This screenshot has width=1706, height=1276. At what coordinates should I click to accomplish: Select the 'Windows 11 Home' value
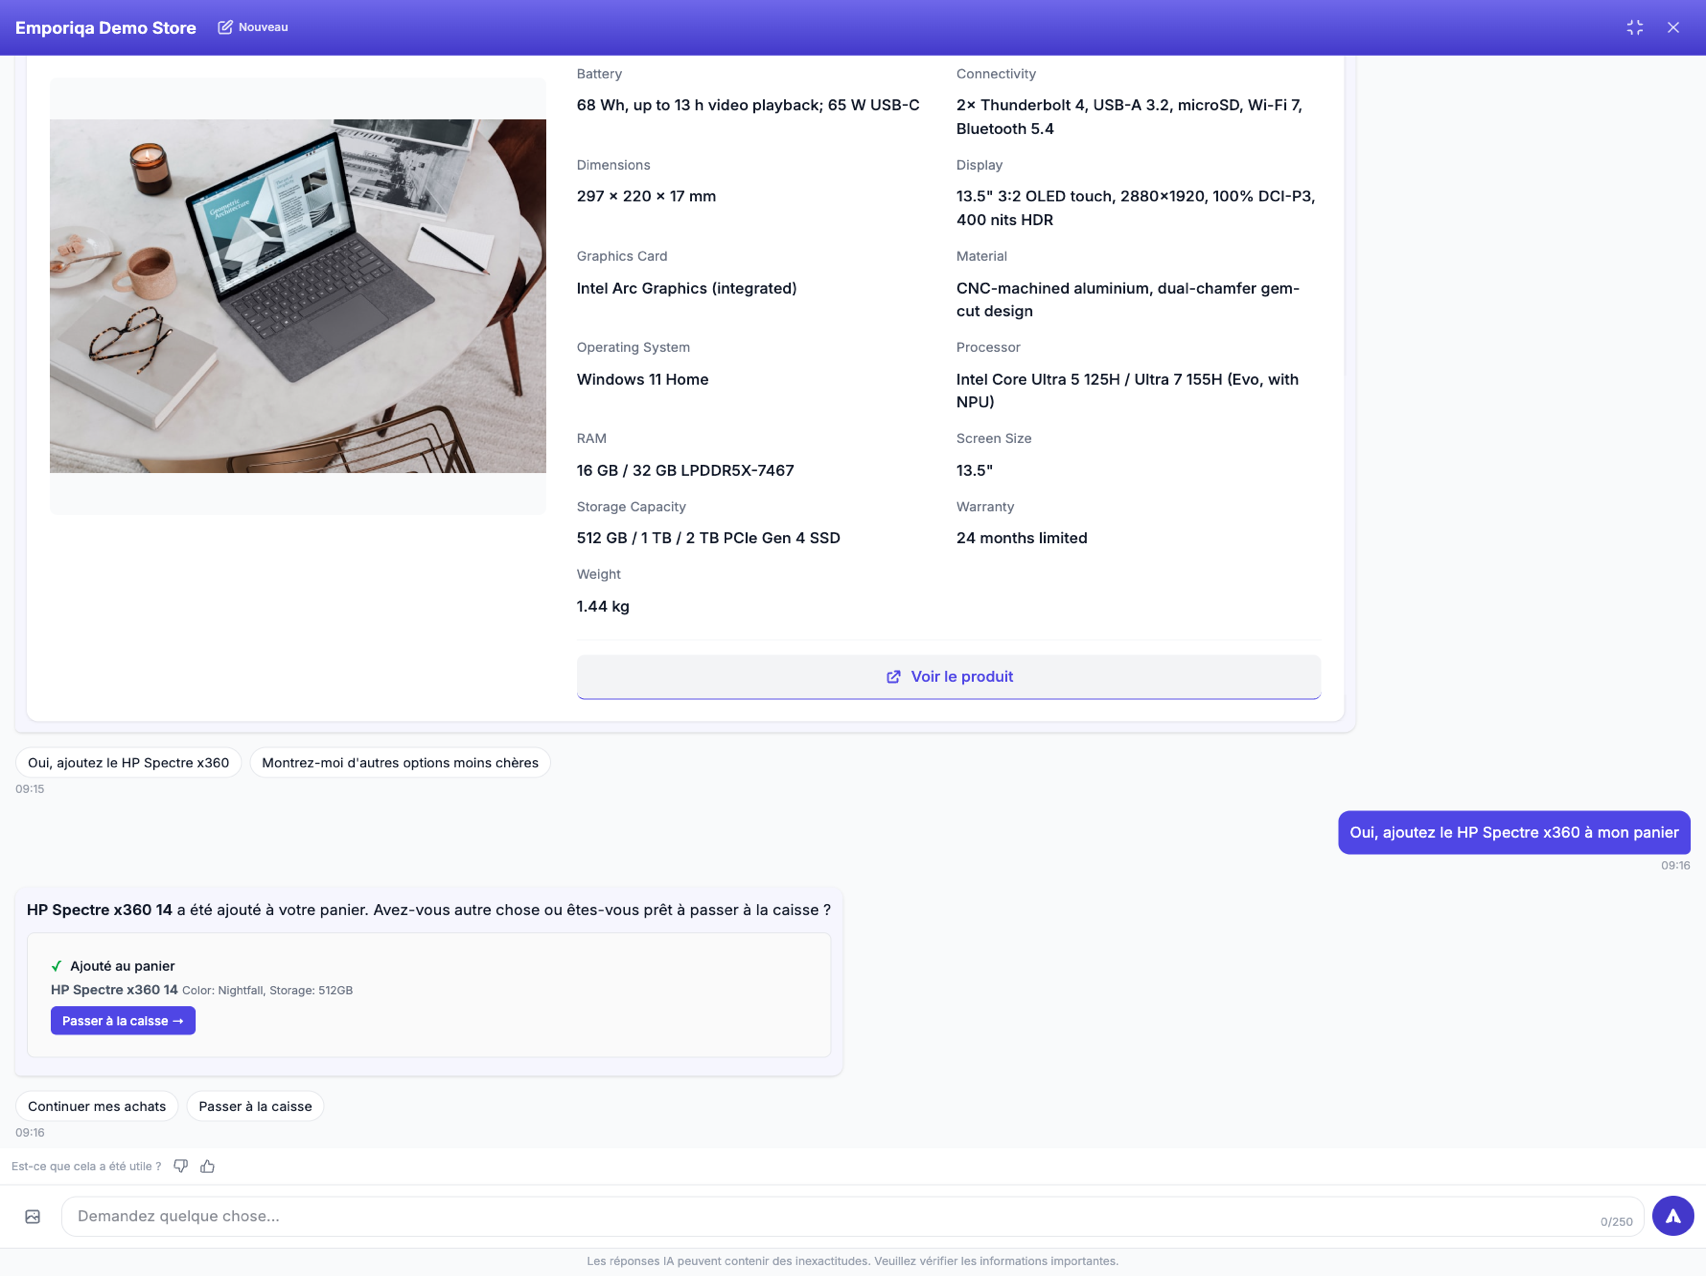click(643, 379)
